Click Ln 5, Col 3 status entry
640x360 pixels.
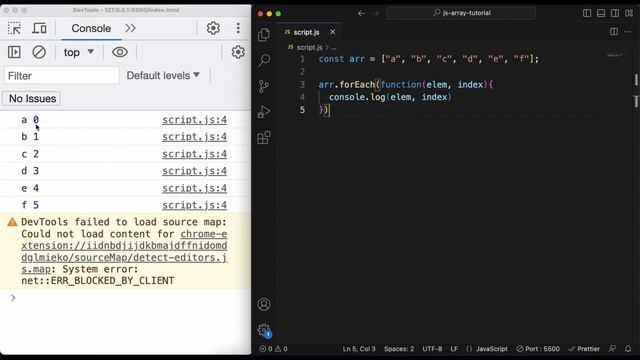[x=359, y=349]
